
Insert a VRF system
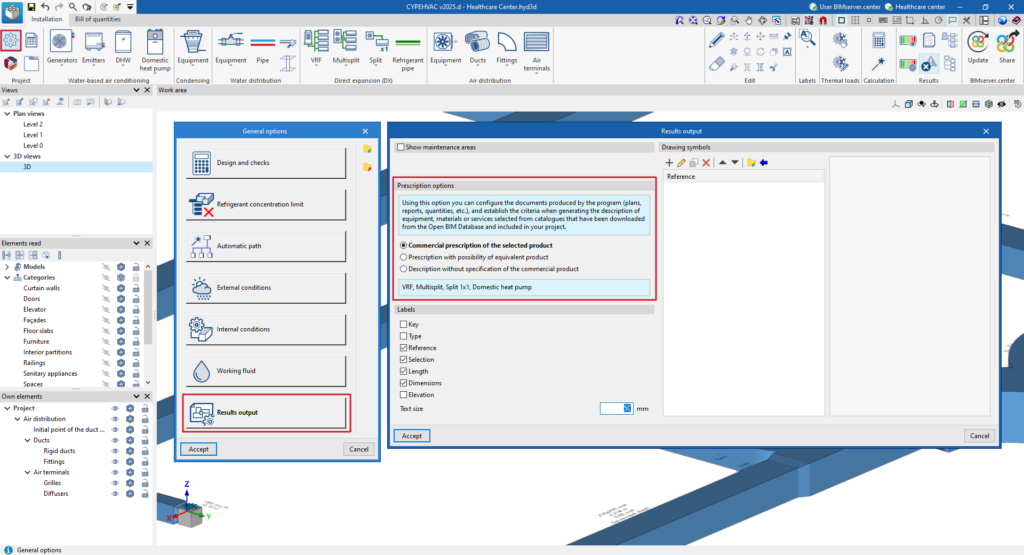point(316,47)
